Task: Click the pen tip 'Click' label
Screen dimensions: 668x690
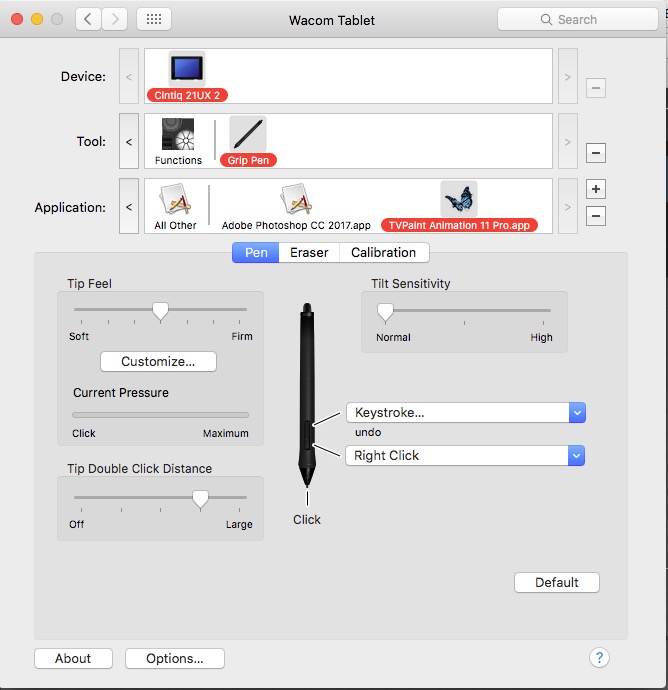Action: point(307,520)
